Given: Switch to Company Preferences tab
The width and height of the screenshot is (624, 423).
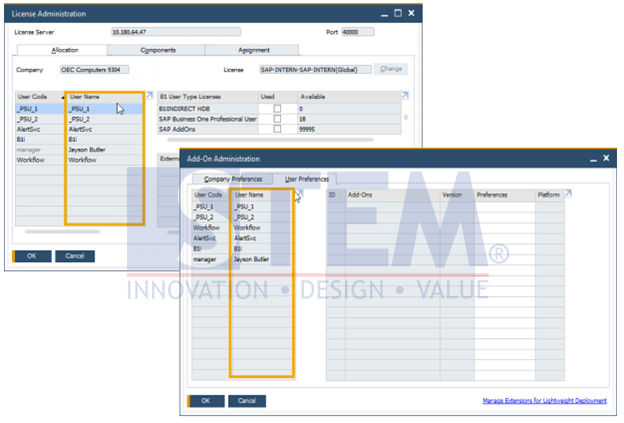Looking at the screenshot, I should pyautogui.click(x=233, y=179).
